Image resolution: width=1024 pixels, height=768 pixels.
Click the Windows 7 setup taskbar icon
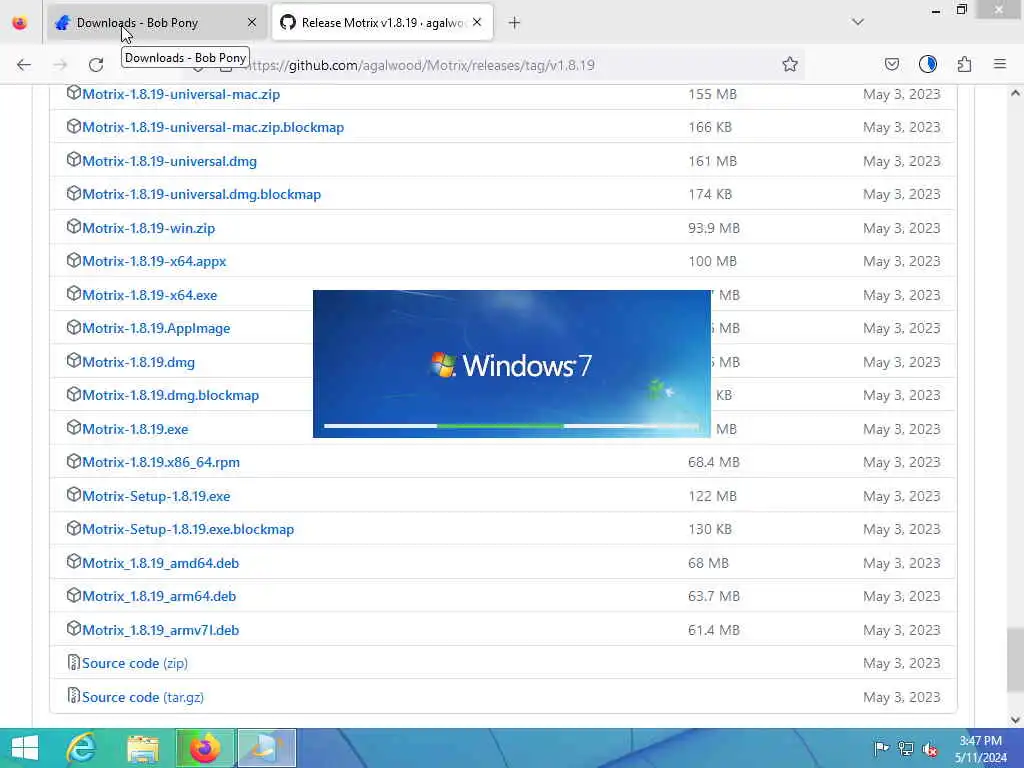(266, 748)
